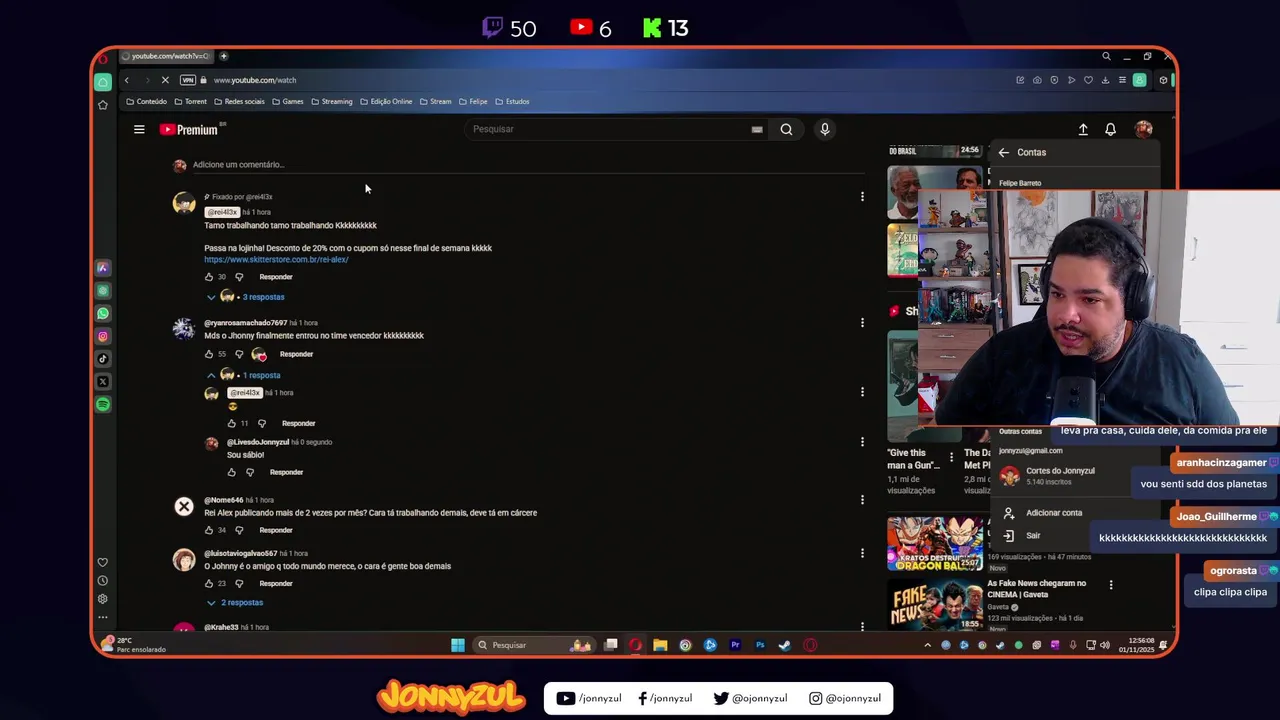Image resolution: width=1280 pixels, height=720 pixels.
Task: Like the @Nome646 comment
Action: coord(209,530)
